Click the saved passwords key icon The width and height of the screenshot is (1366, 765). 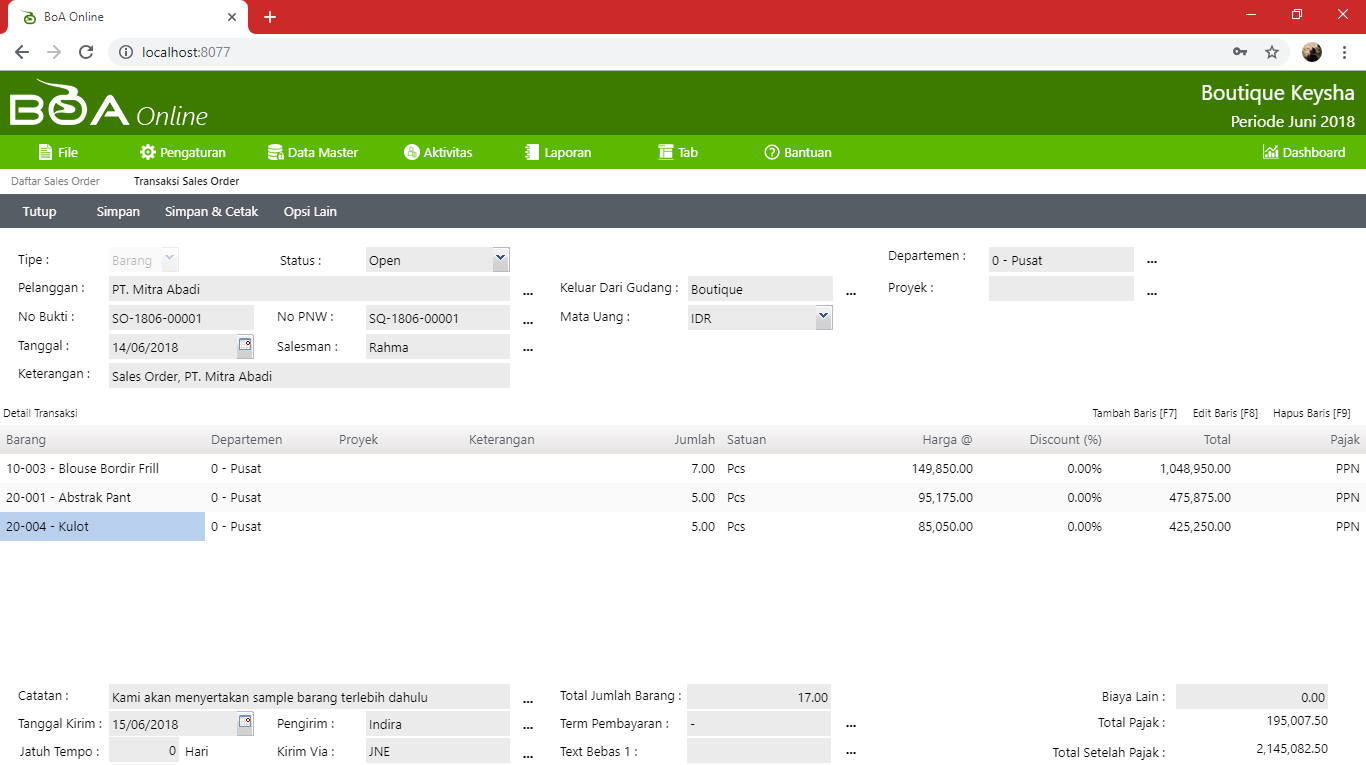point(1240,52)
